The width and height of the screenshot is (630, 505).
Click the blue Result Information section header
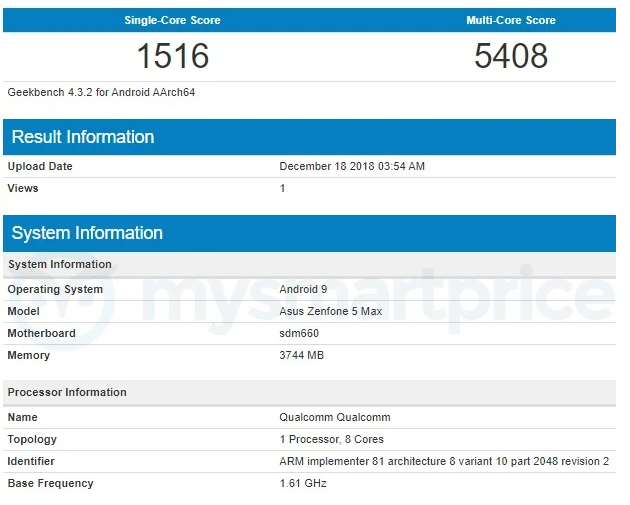82,137
